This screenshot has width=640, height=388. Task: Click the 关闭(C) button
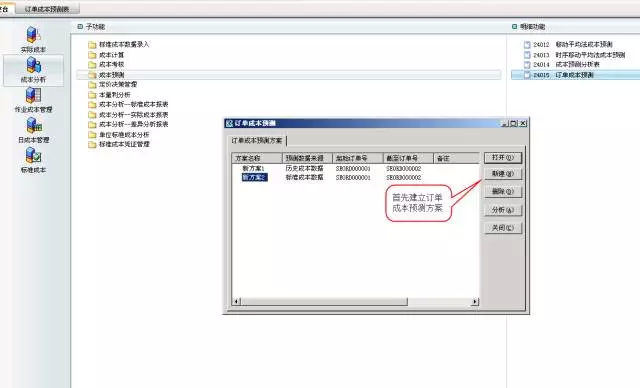click(503, 228)
